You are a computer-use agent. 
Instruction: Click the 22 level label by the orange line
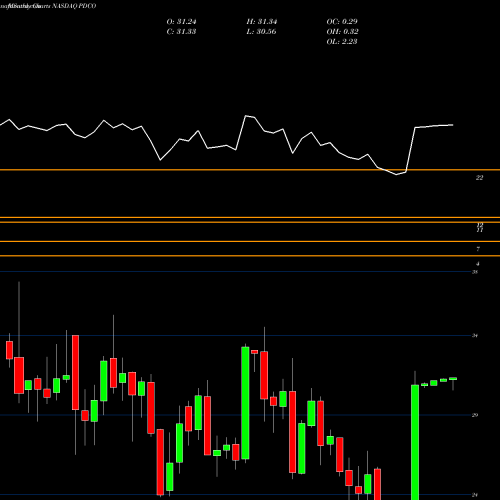tap(479, 178)
